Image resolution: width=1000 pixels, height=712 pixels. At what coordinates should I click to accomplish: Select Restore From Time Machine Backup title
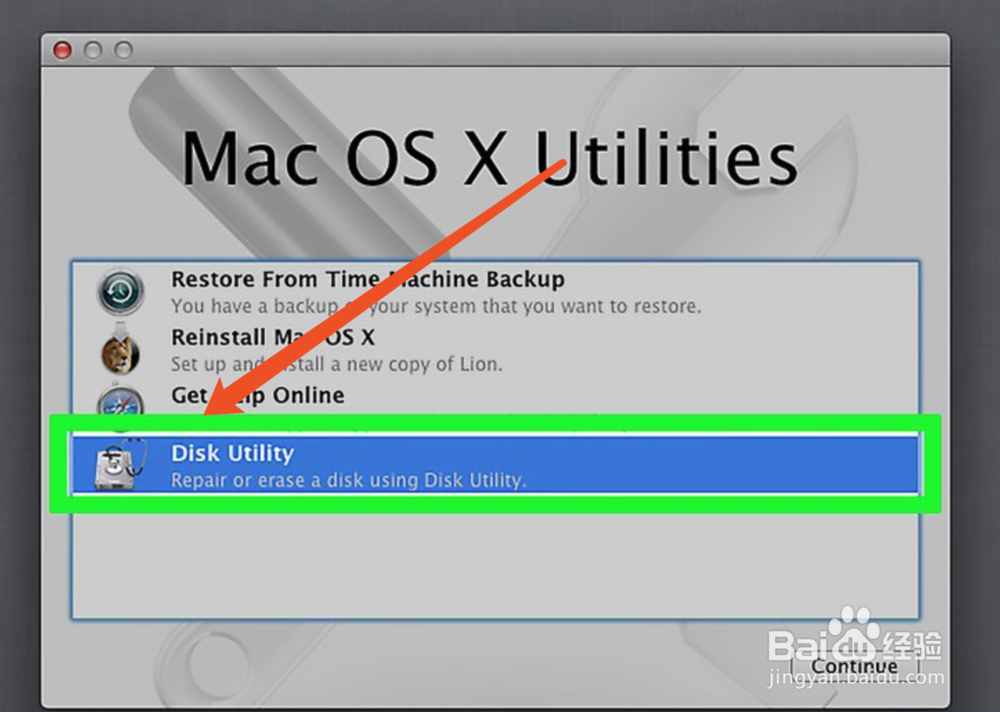click(368, 279)
